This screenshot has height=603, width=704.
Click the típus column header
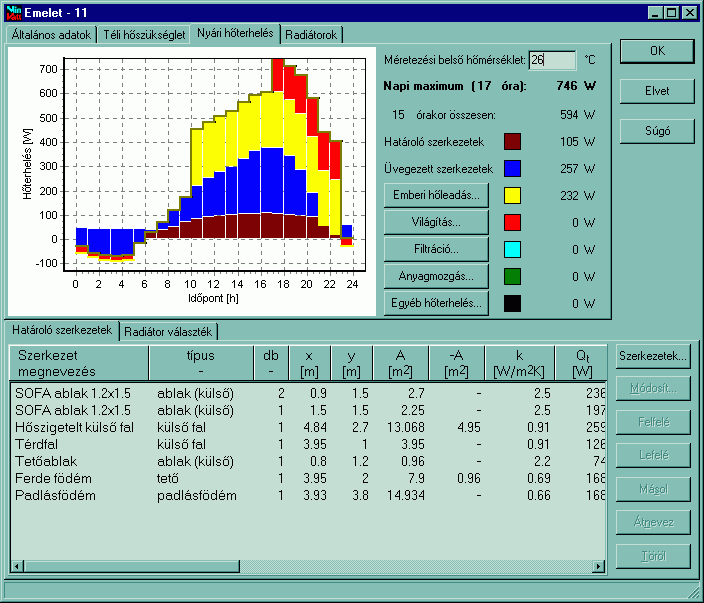coord(201,363)
